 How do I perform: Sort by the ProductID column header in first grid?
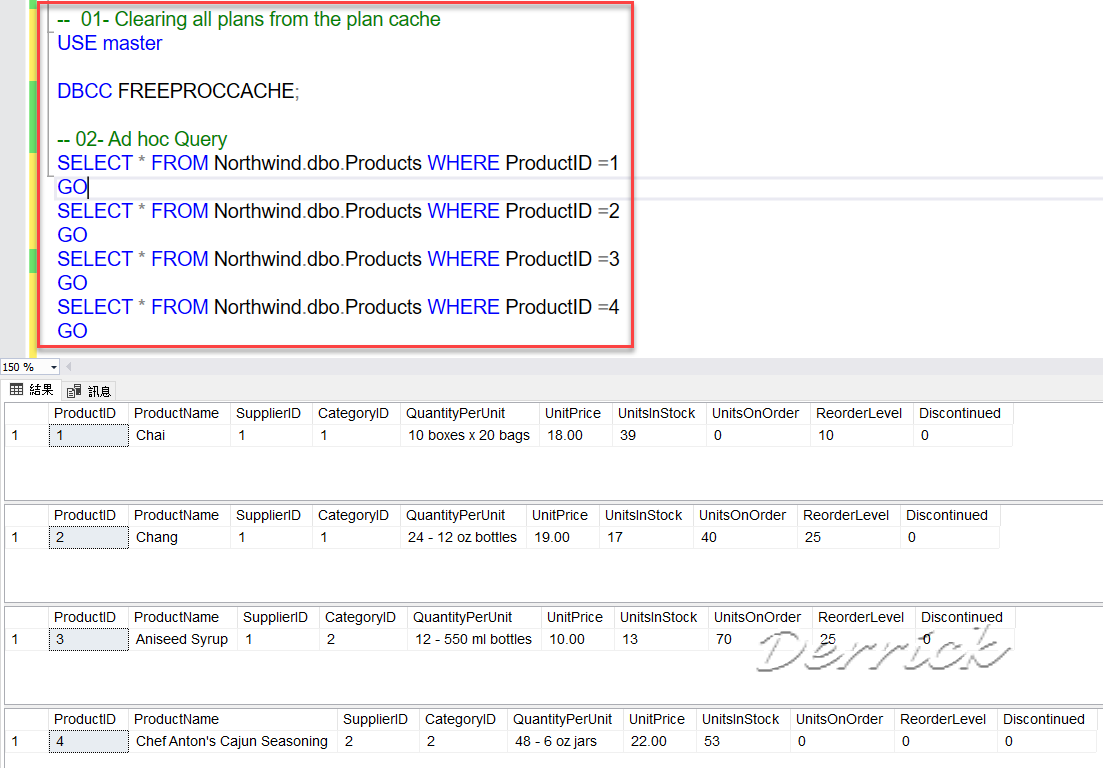pos(85,412)
